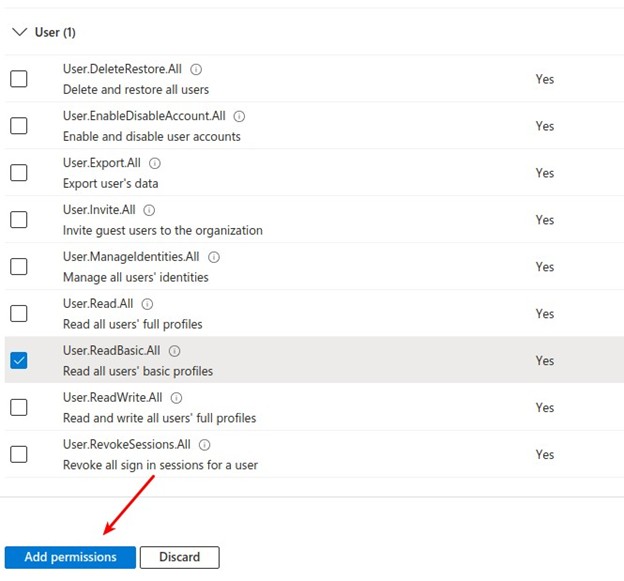Show info for User.EnableDisableAccount.All
The width and height of the screenshot is (624, 581).
pos(239,117)
